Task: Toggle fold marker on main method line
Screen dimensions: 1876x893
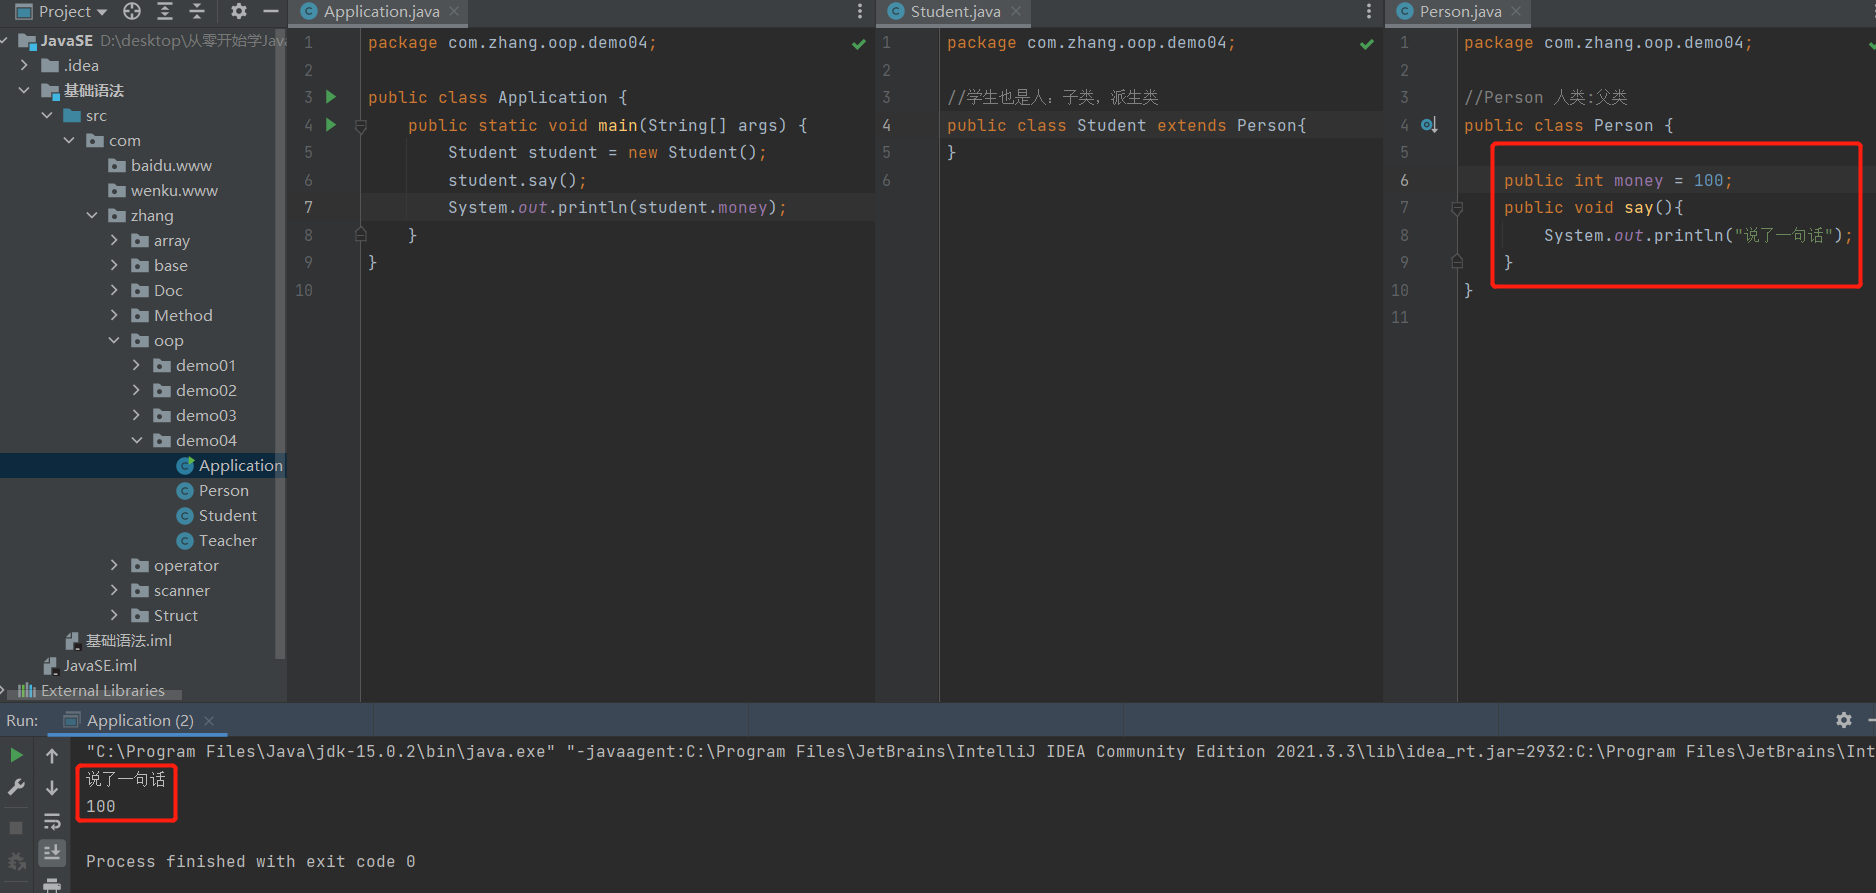Action: click(361, 126)
